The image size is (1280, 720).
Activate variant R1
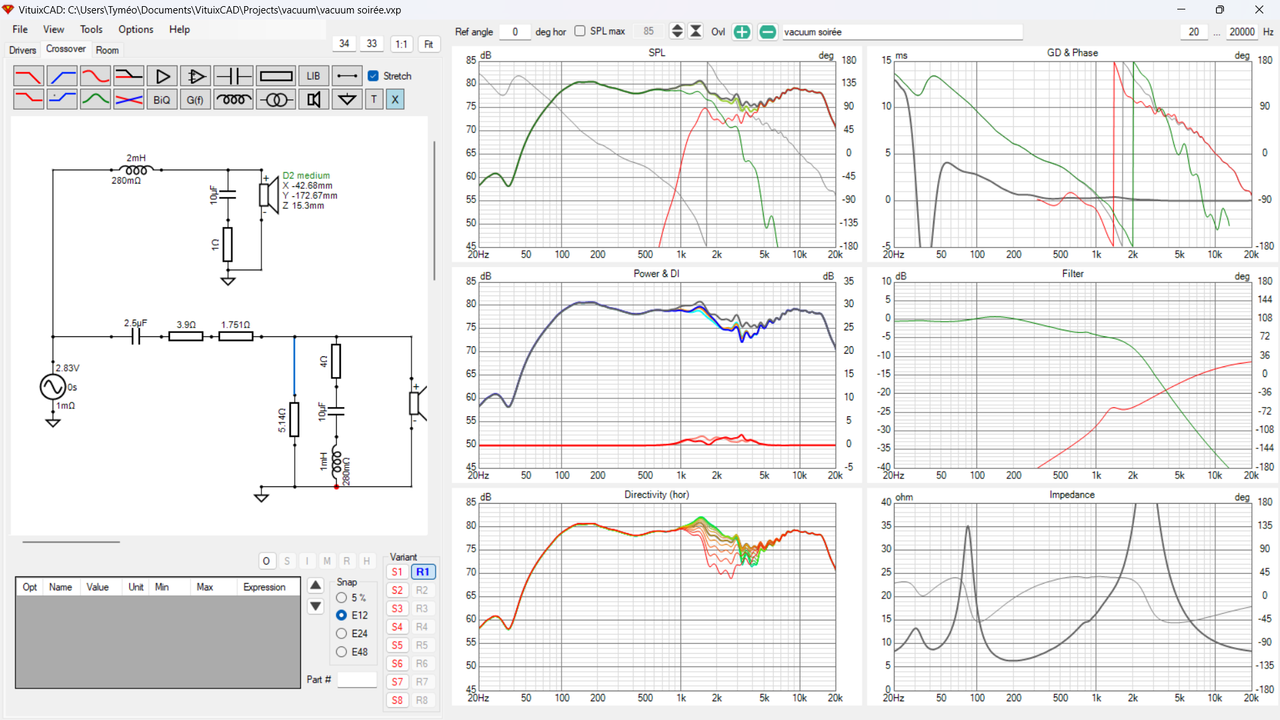coord(423,572)
